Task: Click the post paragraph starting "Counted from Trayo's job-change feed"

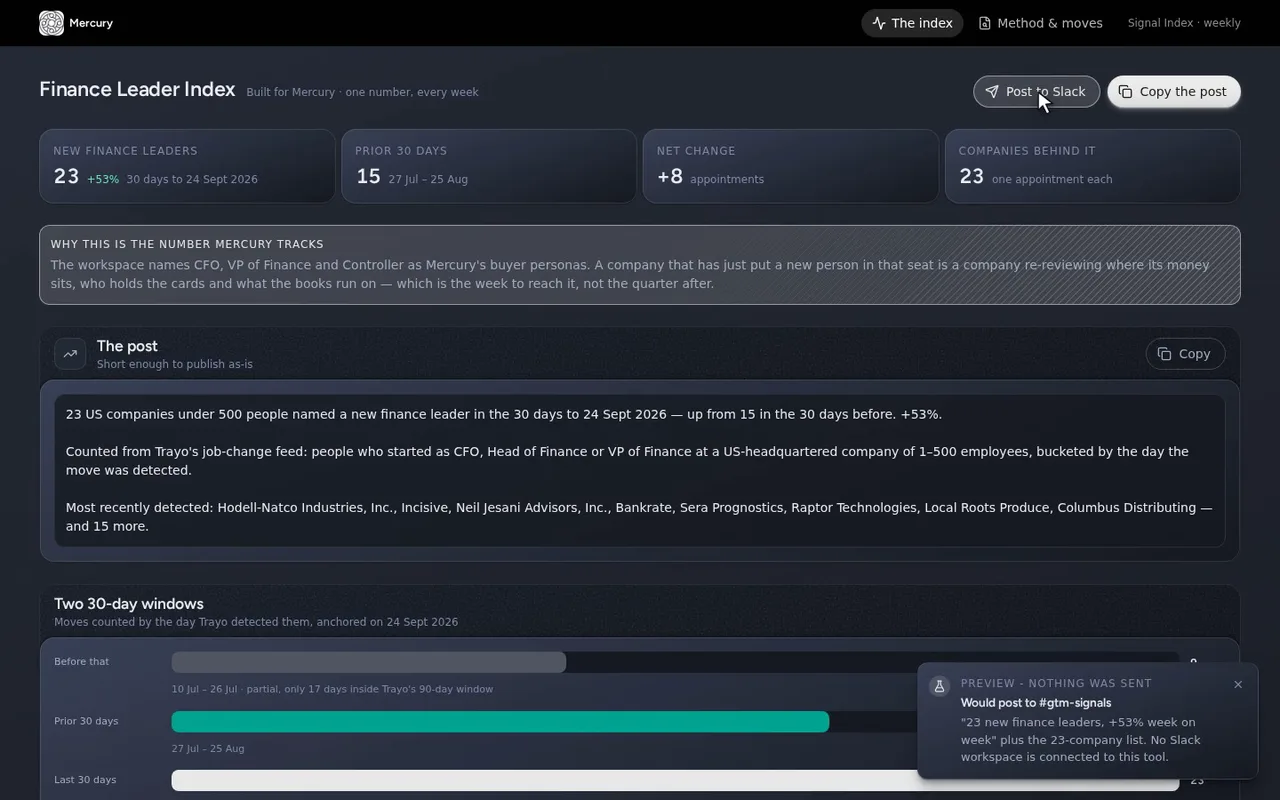Action: [627, 461]
